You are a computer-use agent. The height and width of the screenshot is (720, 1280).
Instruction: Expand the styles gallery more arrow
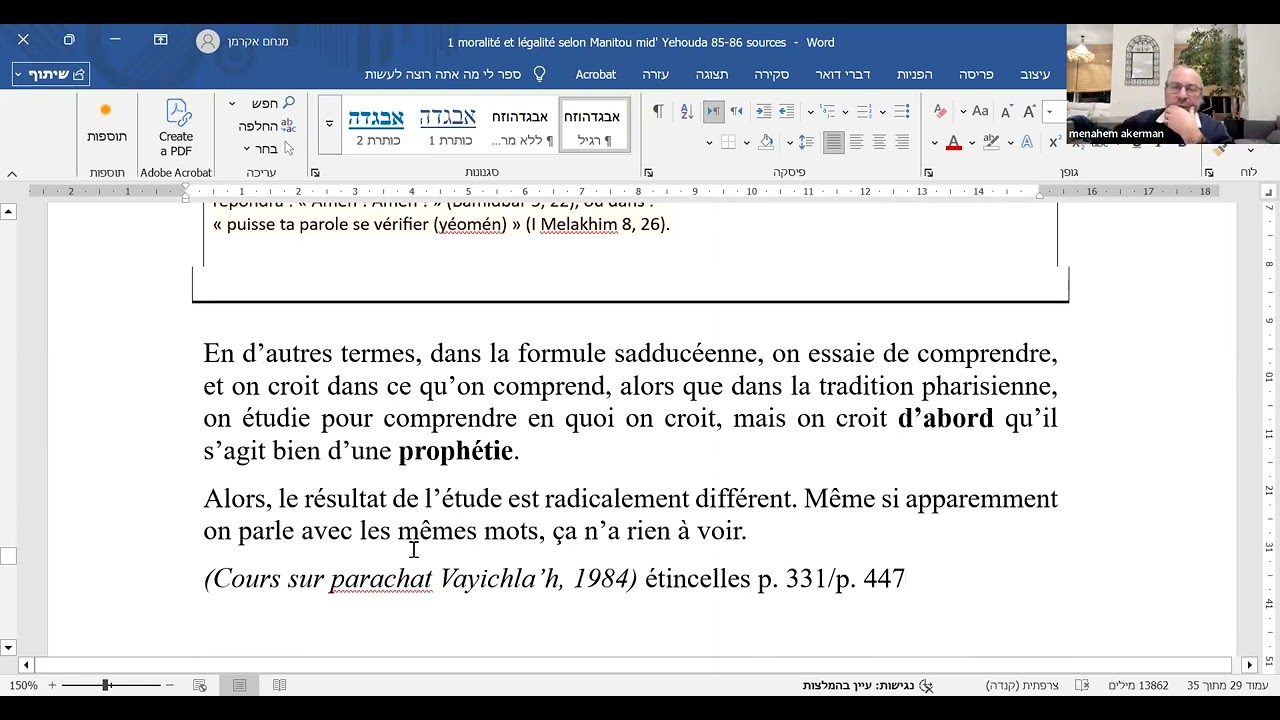click(329, 124)
